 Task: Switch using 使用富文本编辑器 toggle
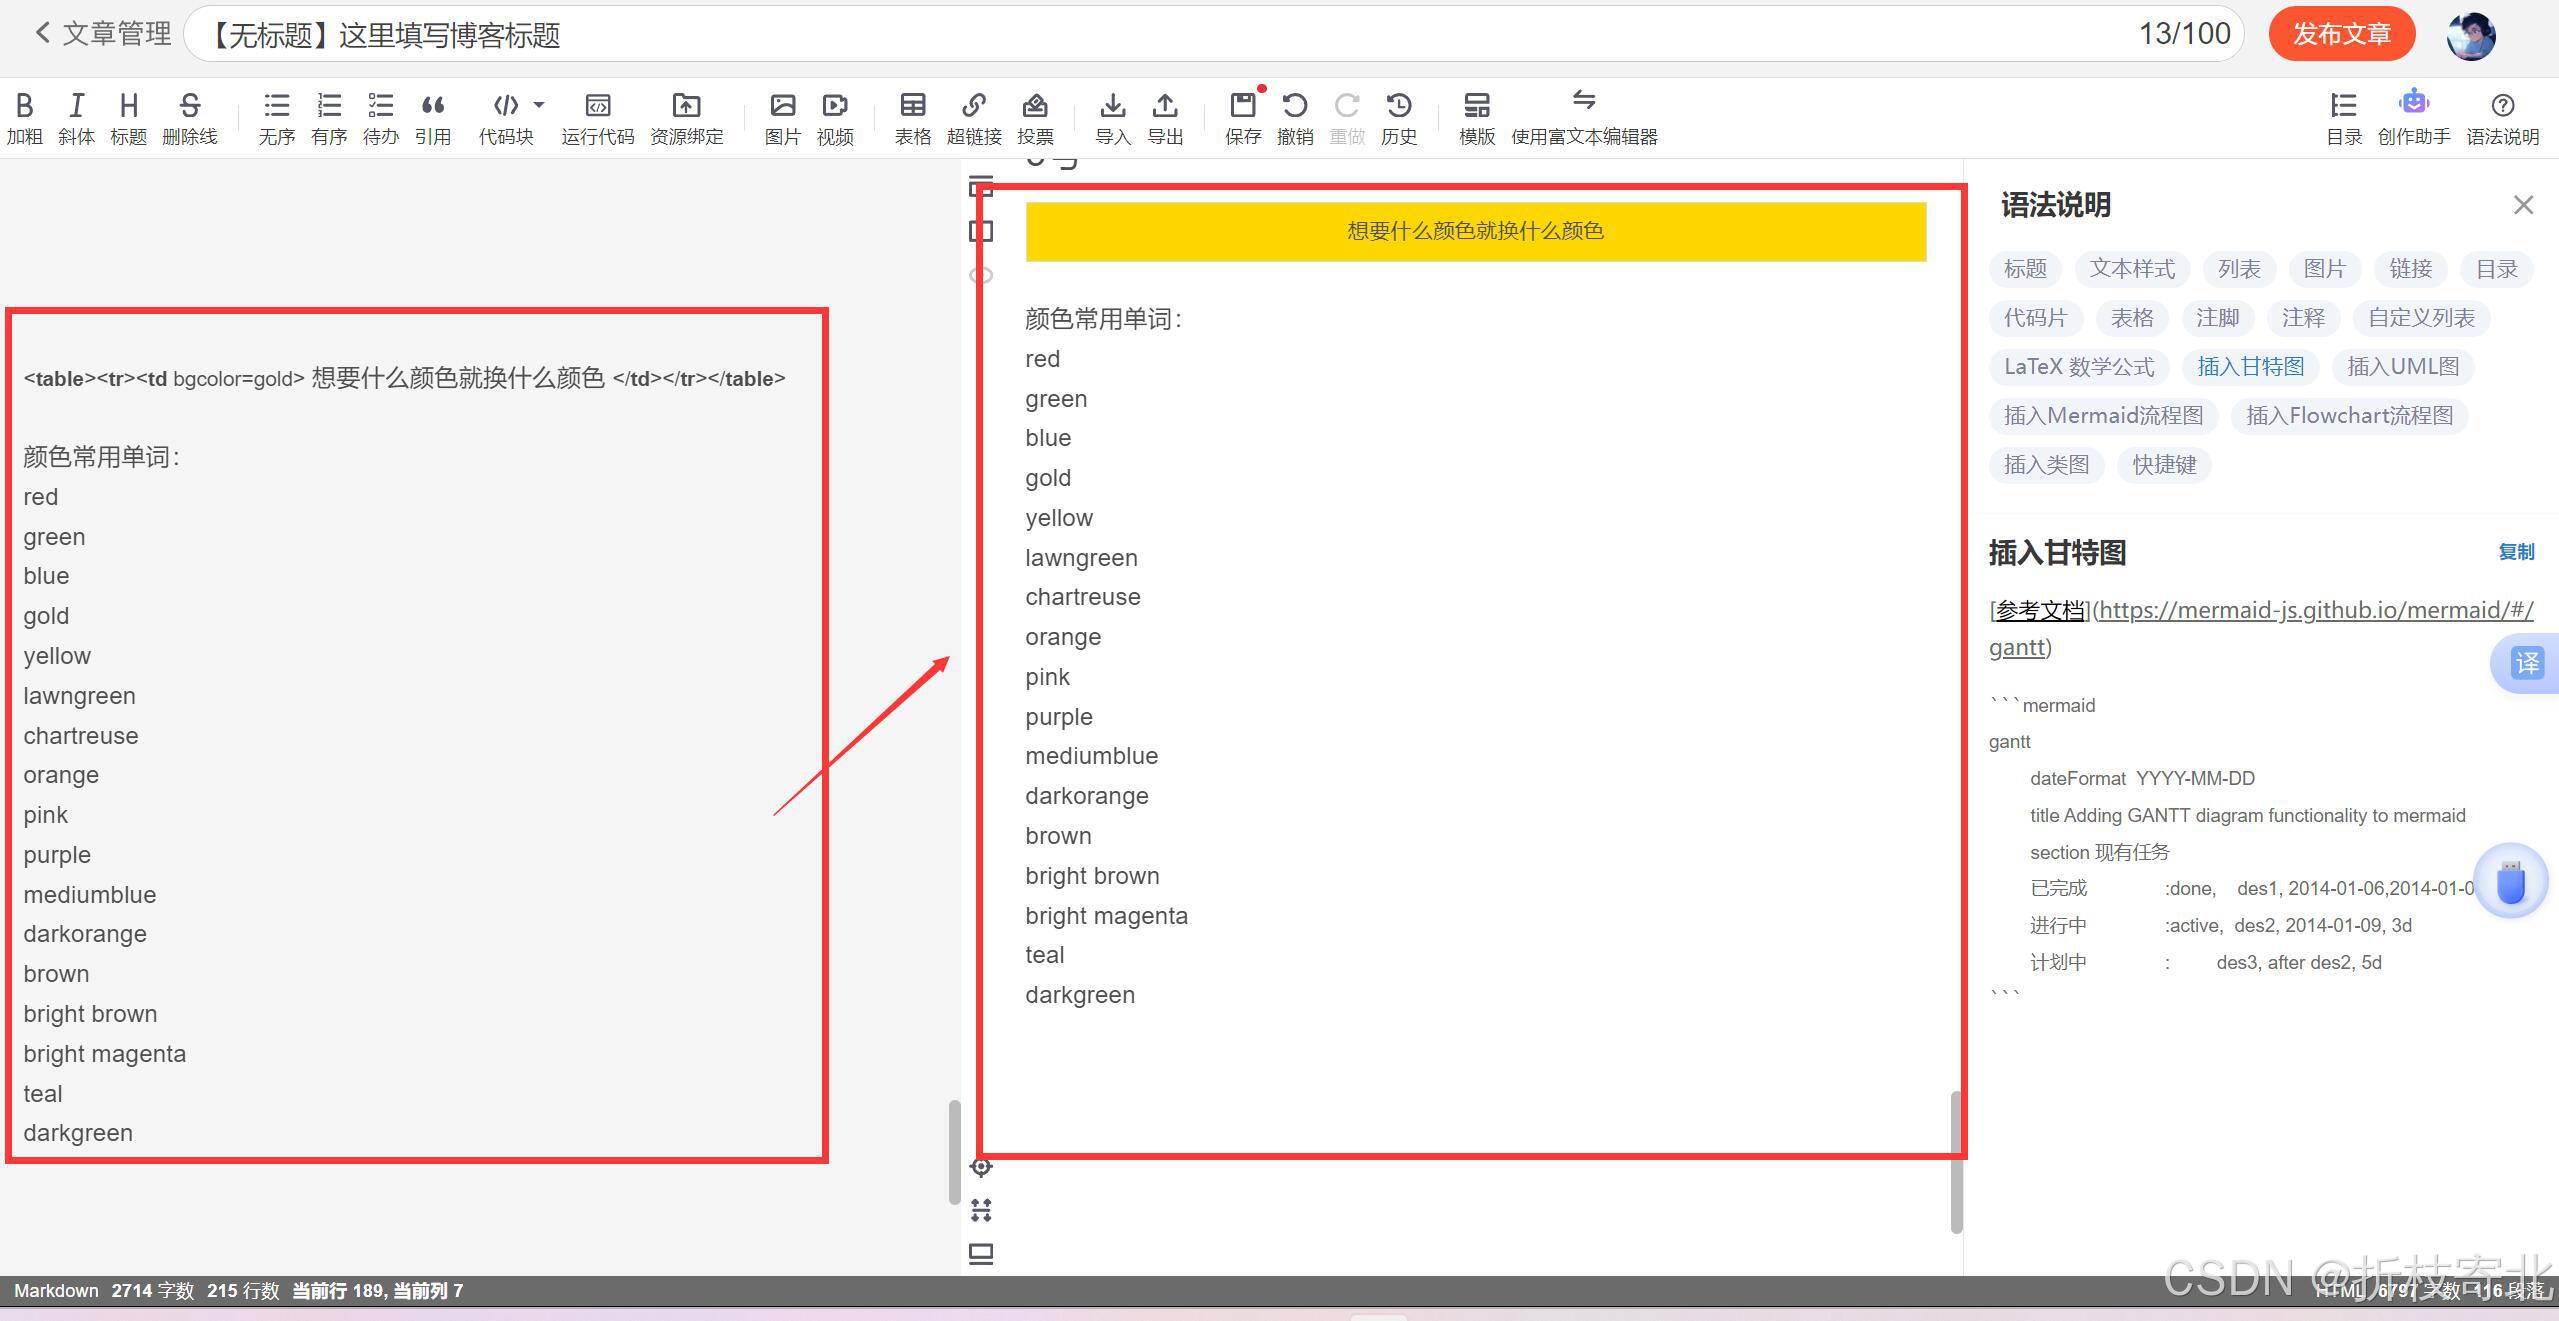[x=1583, y=100]
